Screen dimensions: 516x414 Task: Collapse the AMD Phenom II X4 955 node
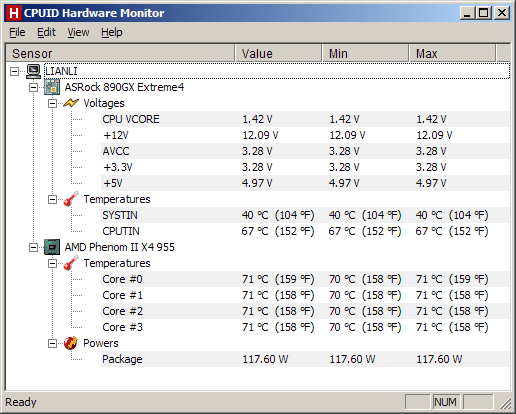(33, 247)
